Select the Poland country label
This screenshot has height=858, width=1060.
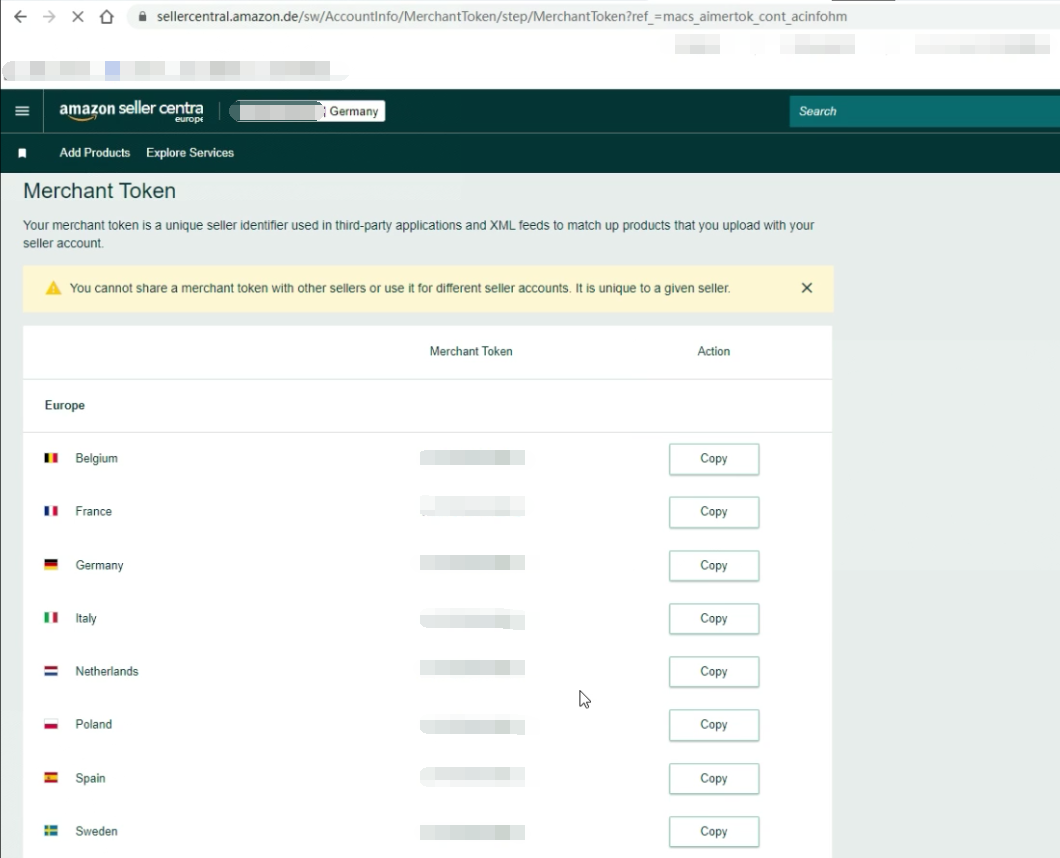point(94,724)
